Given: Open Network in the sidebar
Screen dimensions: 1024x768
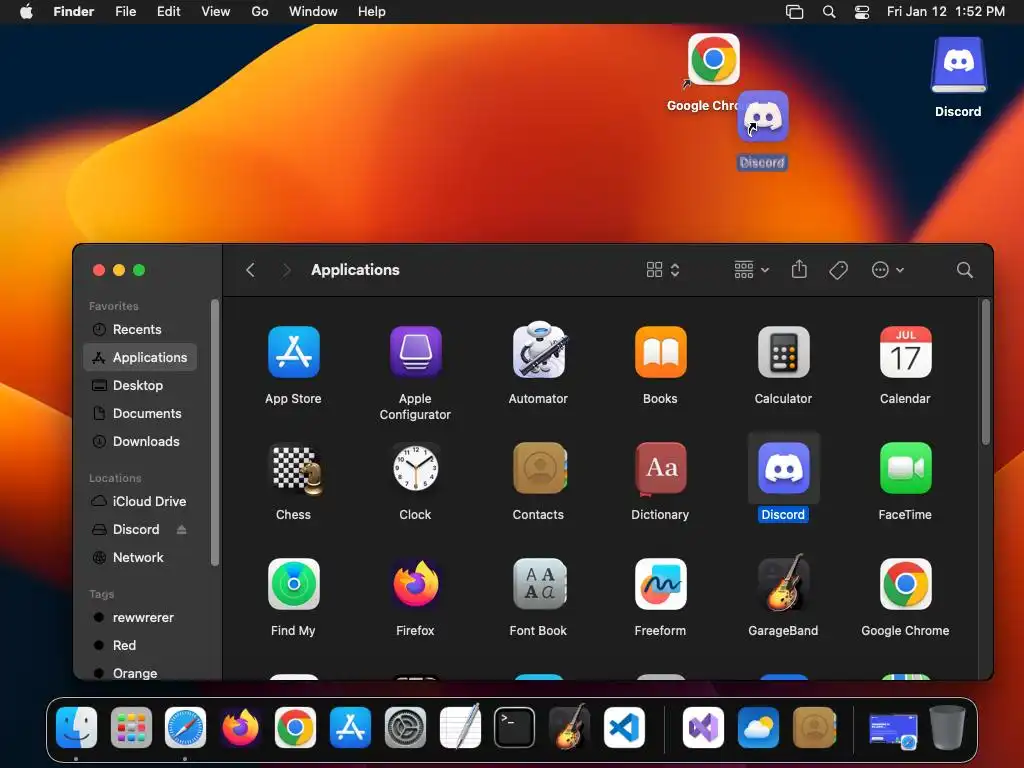Looking at the screenshot, I should [140, 558].
